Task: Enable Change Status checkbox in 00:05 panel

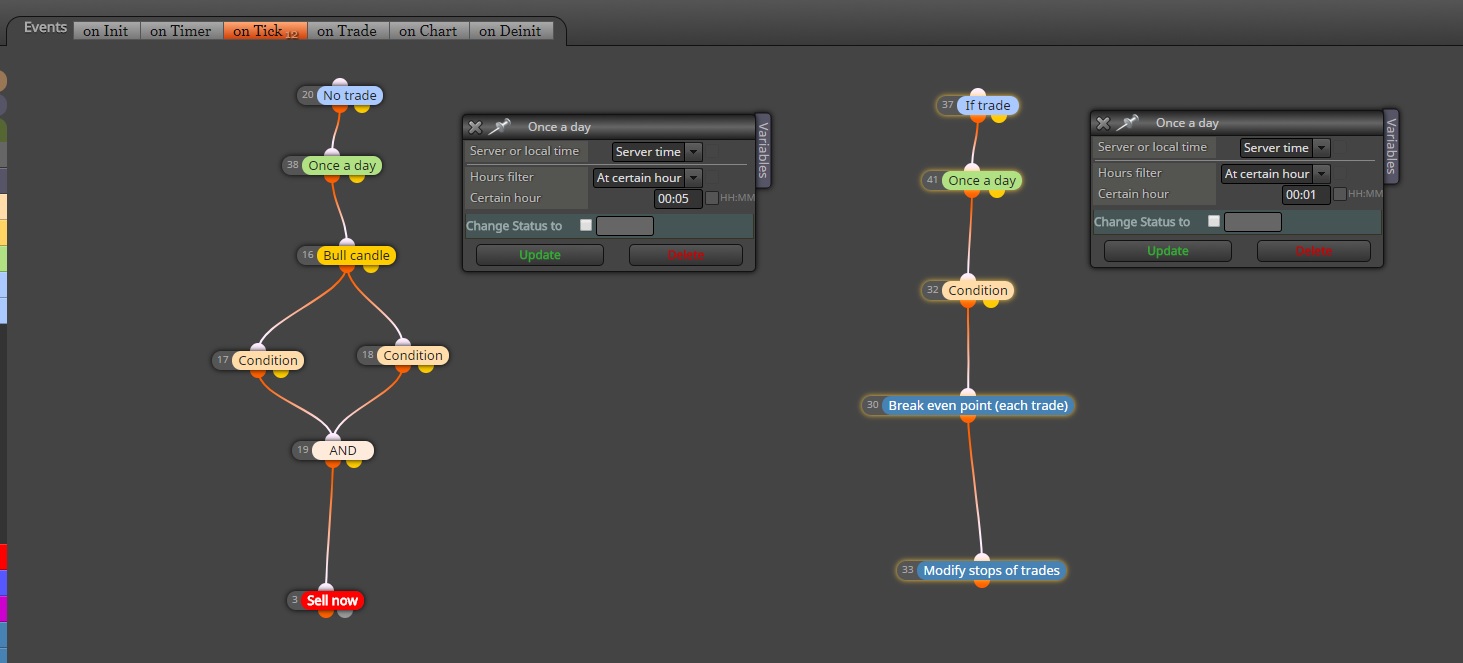Action: (x=586, y=225)
